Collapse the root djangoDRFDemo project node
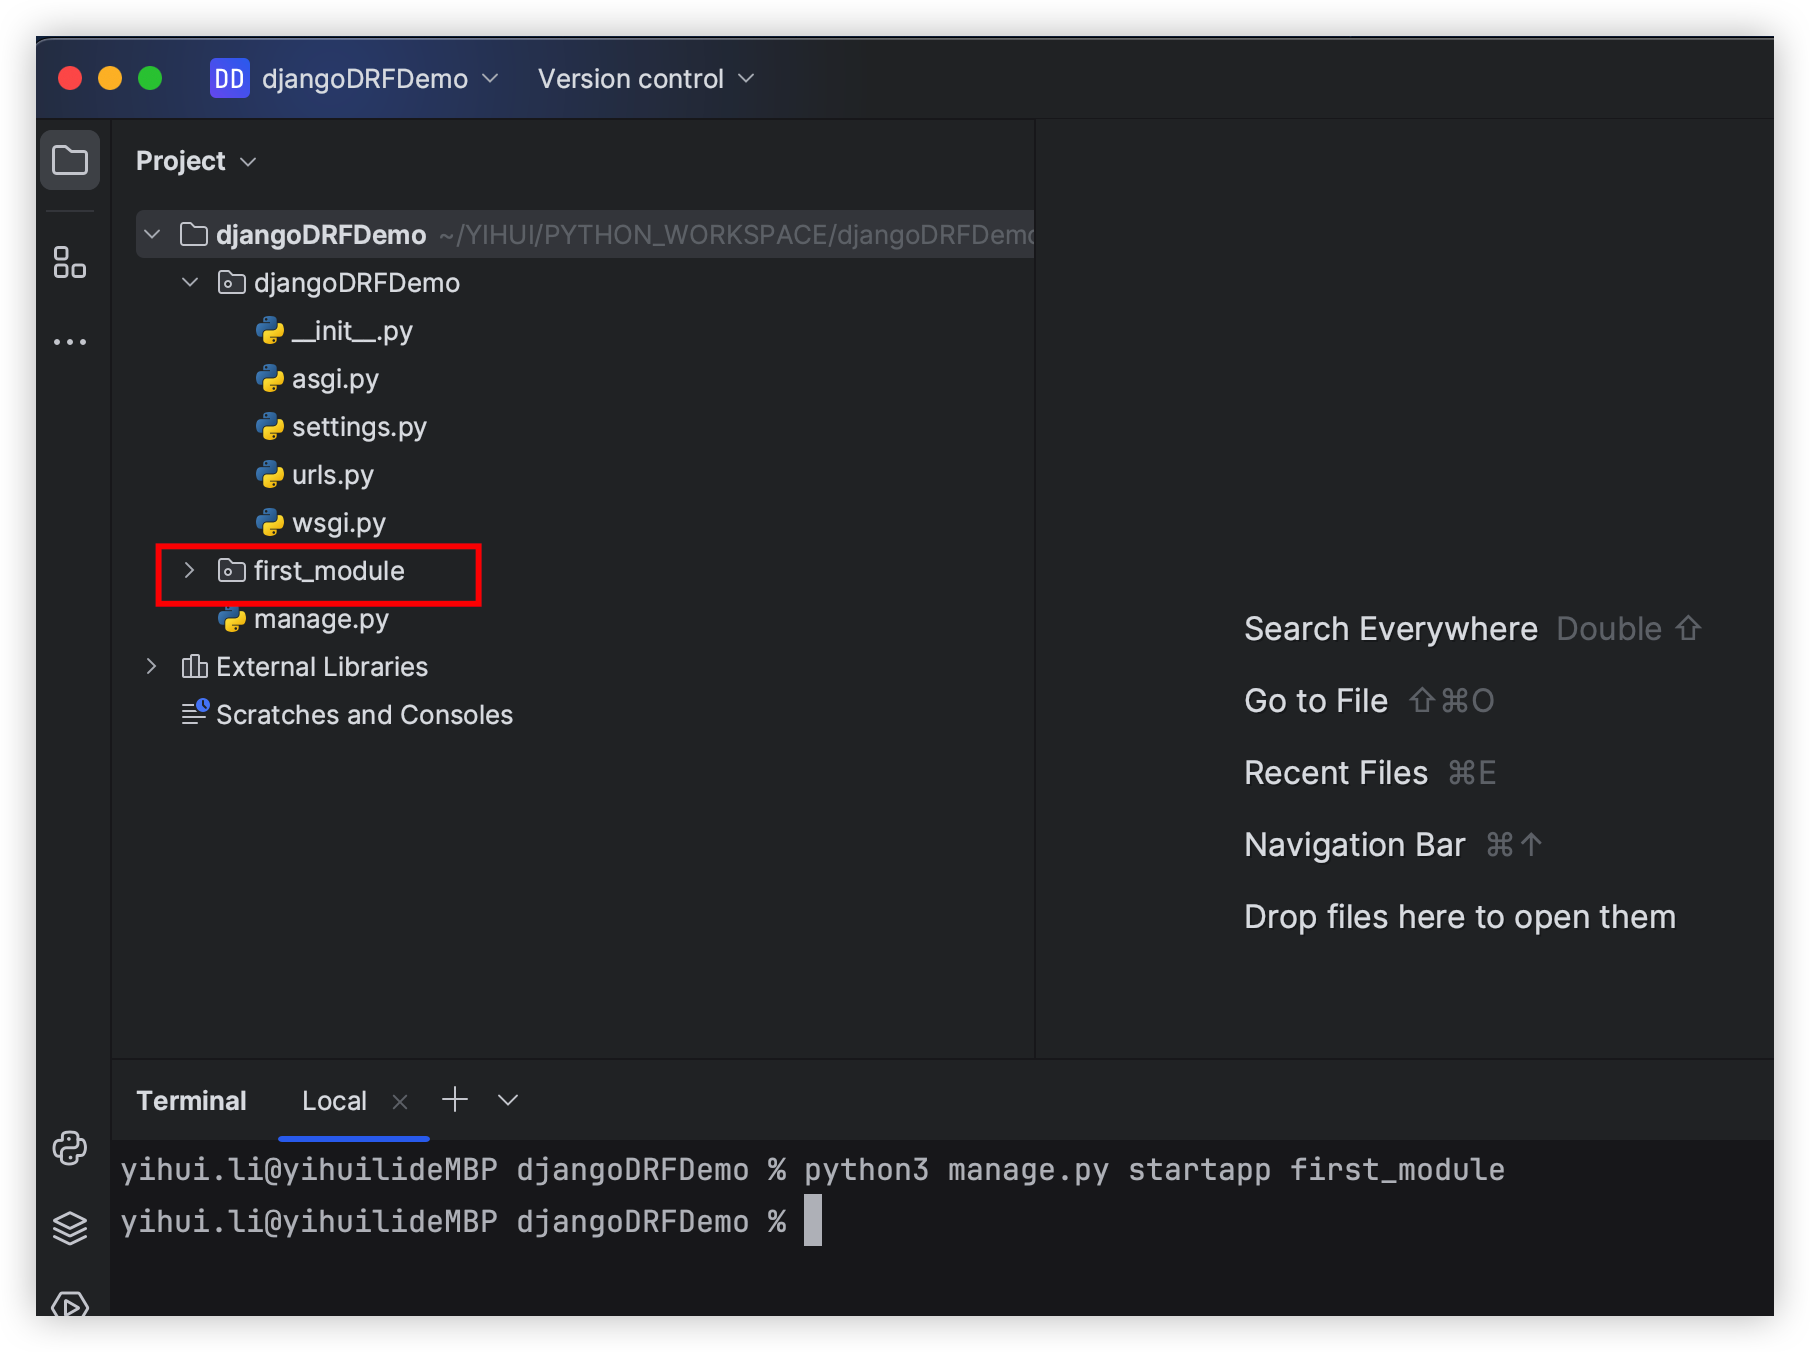 point(152,235)
